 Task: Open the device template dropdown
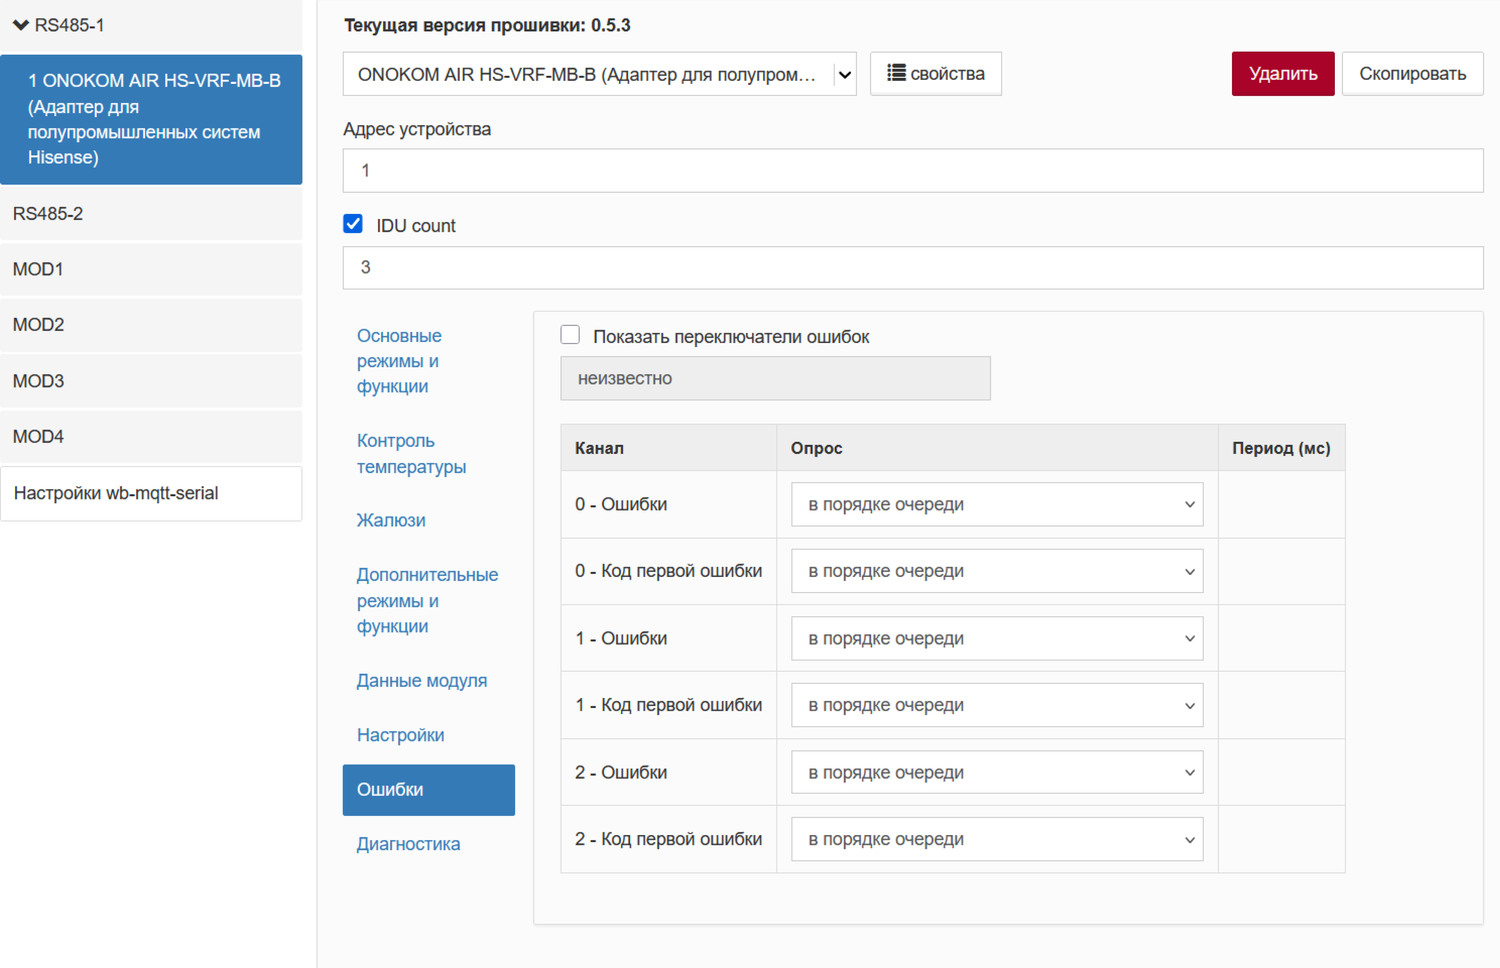click(599, 75)
